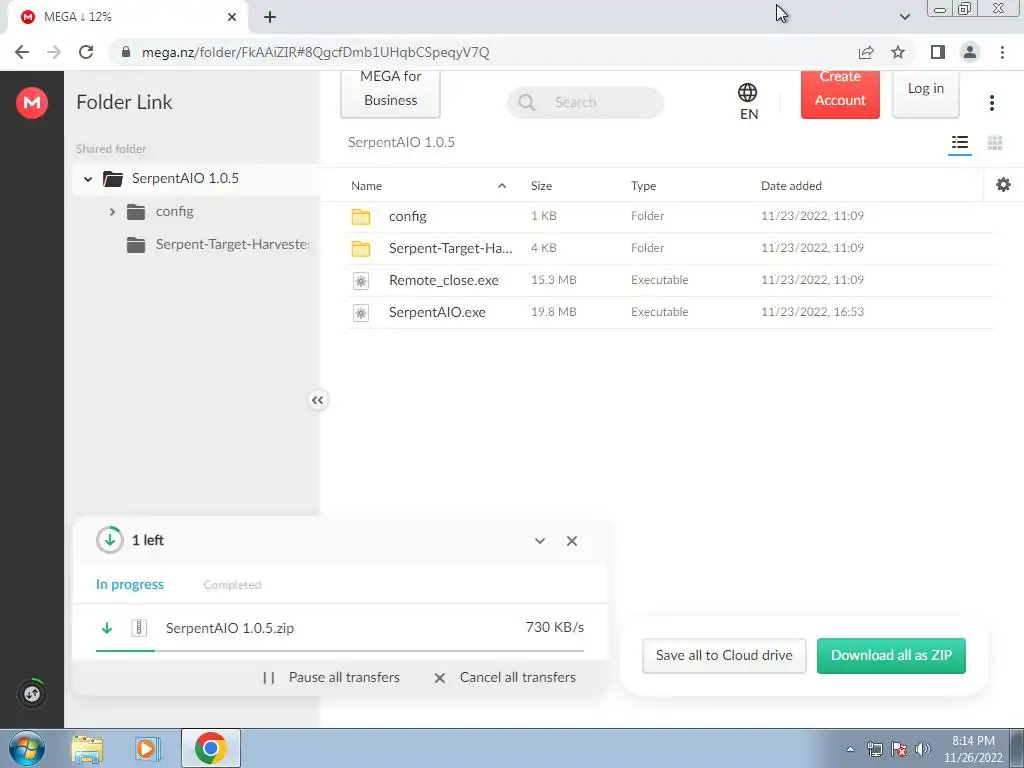Switch to the Completed tab
This screenshot has height=768, width=1024.
[x=232, y=584]
